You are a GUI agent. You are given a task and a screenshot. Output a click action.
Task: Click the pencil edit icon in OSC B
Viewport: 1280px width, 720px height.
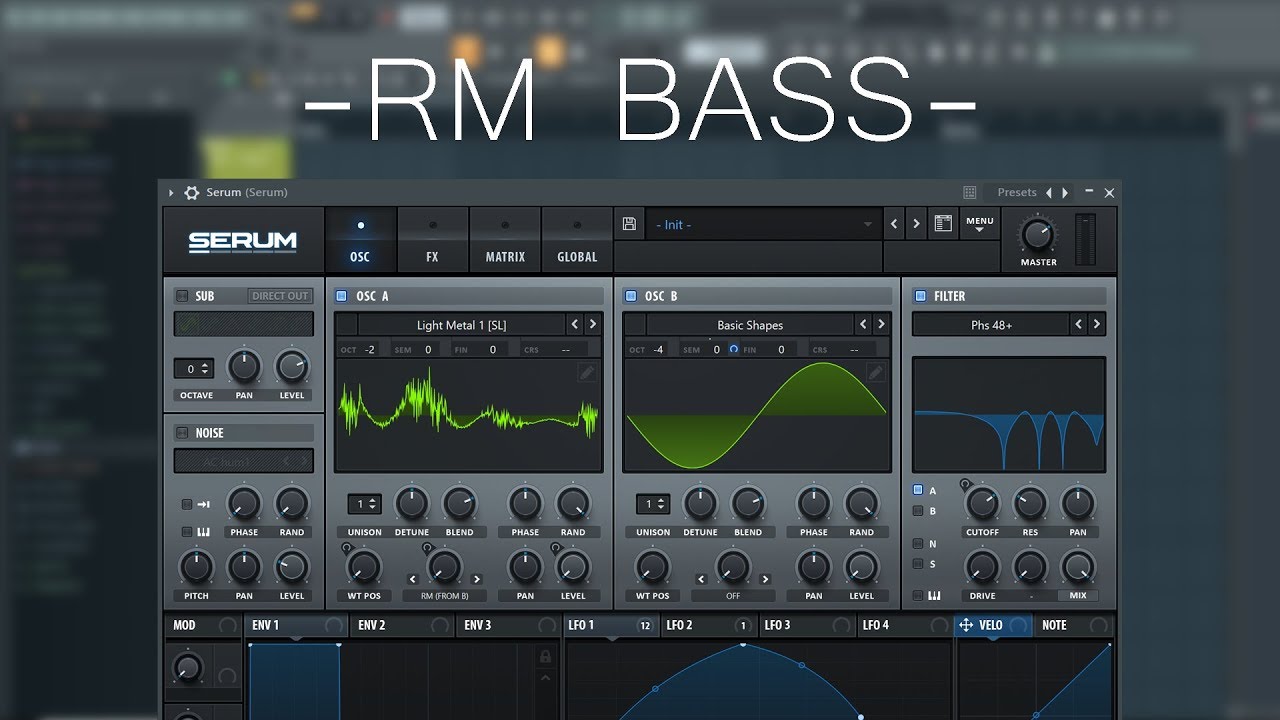[875, 373]
